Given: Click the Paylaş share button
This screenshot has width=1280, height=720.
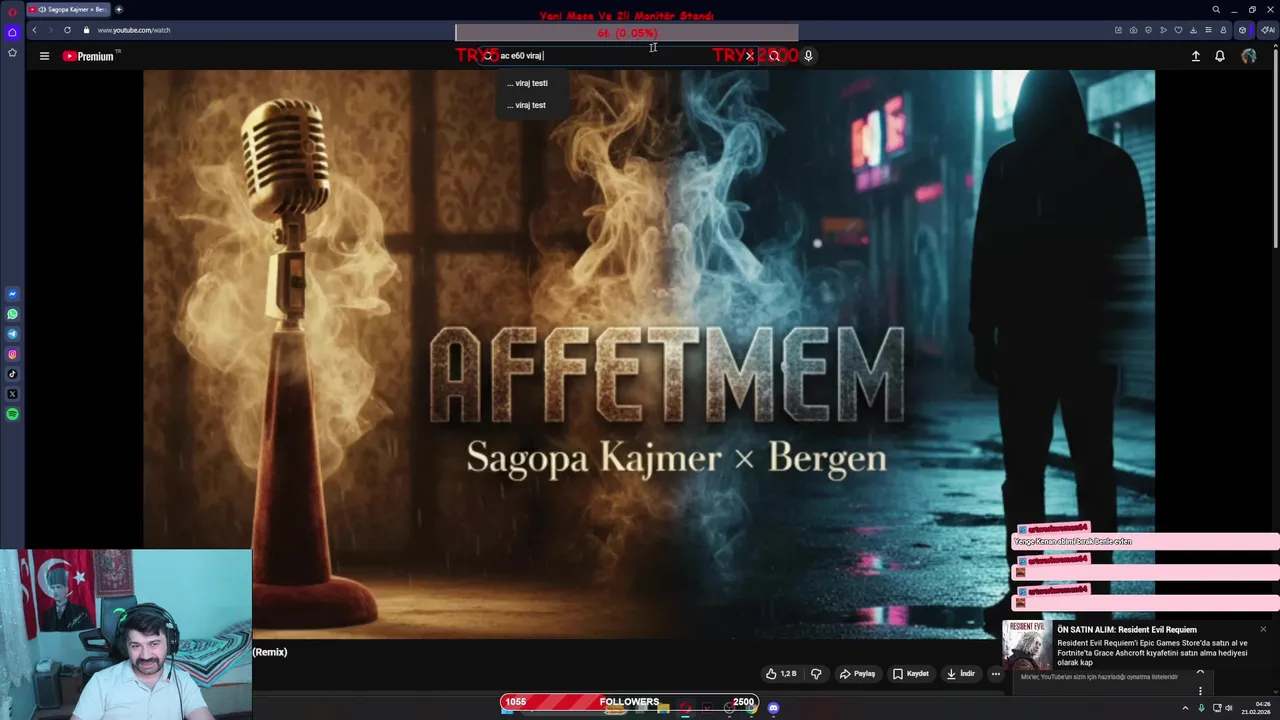Looking at the screenshot, I should [x=858, y=674].
